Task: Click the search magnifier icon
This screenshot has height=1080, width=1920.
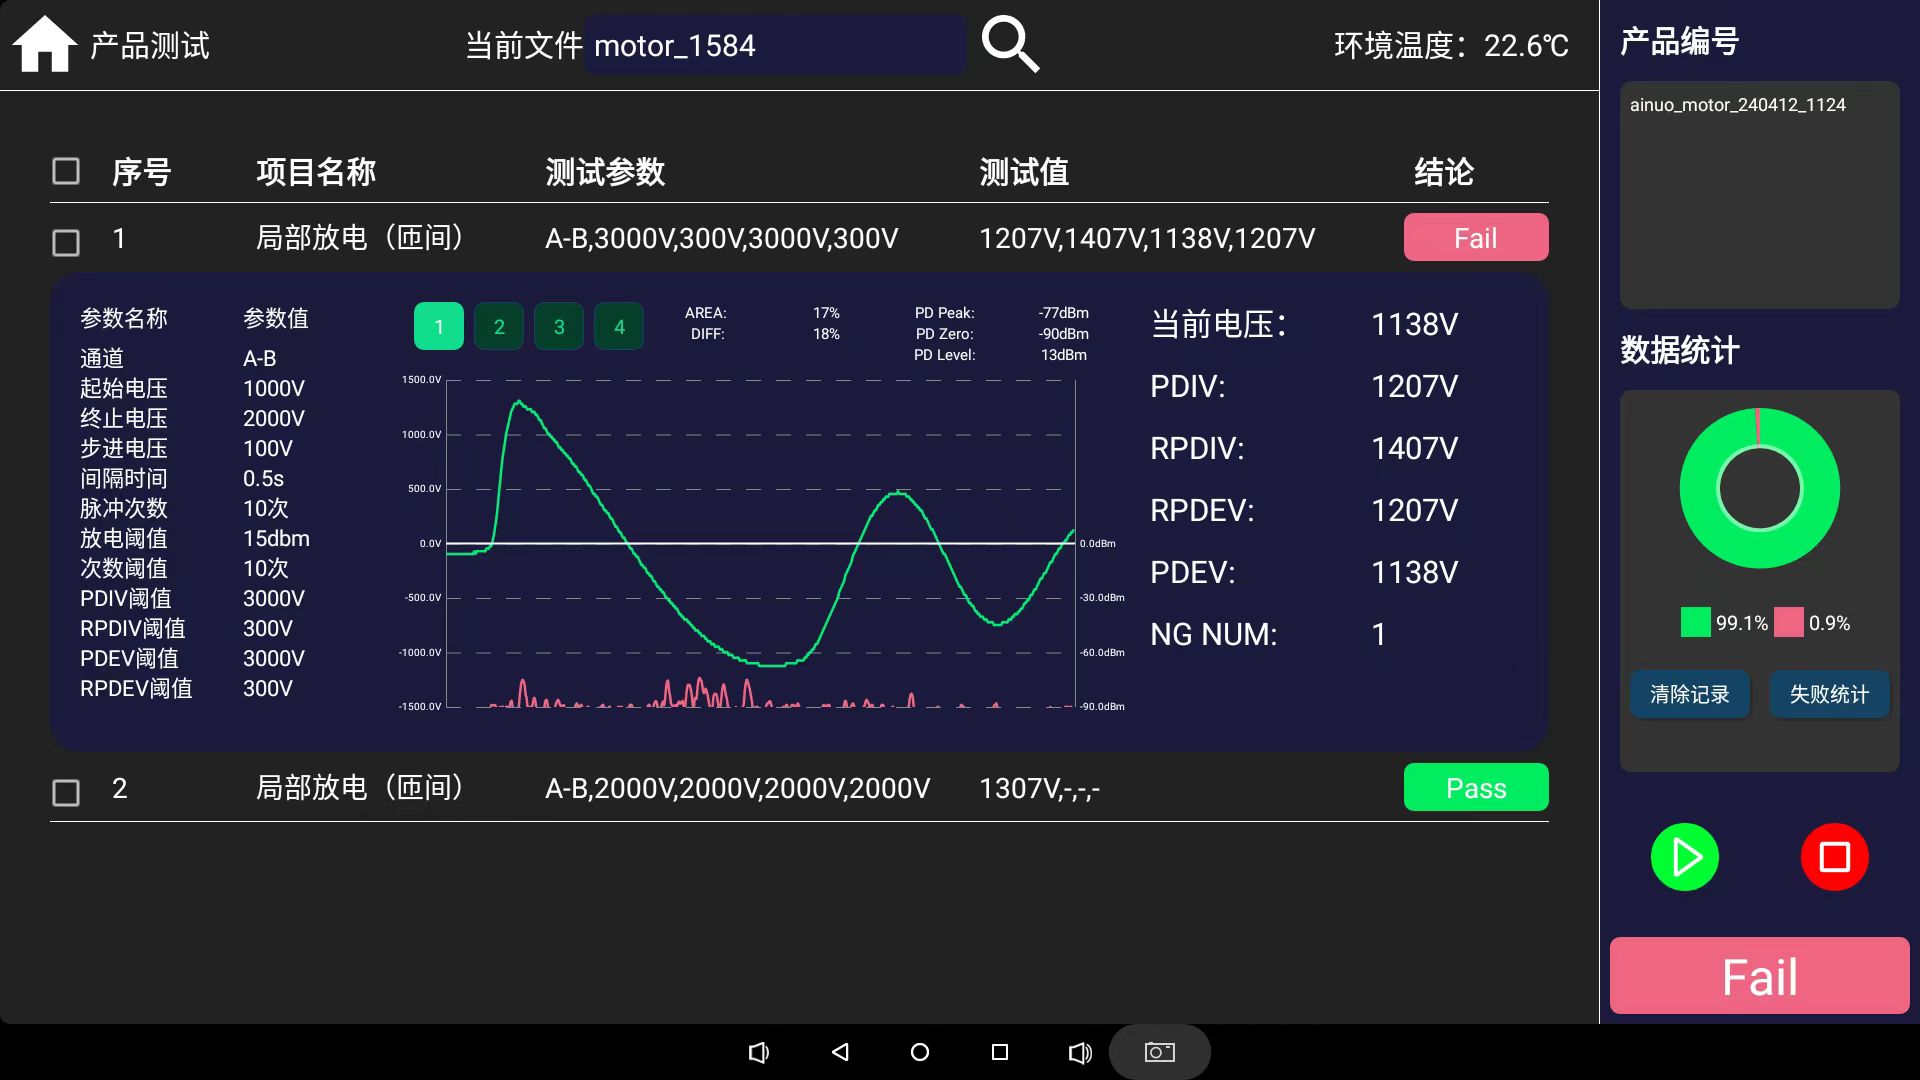Action: point(1010,43)
